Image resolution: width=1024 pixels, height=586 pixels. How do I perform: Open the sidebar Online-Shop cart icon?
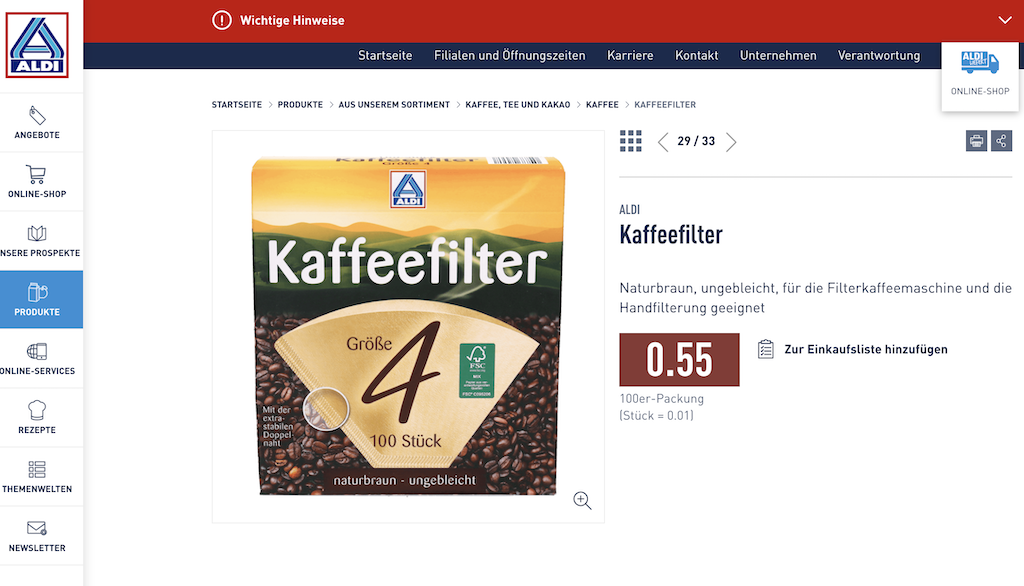tap(37, 174)
